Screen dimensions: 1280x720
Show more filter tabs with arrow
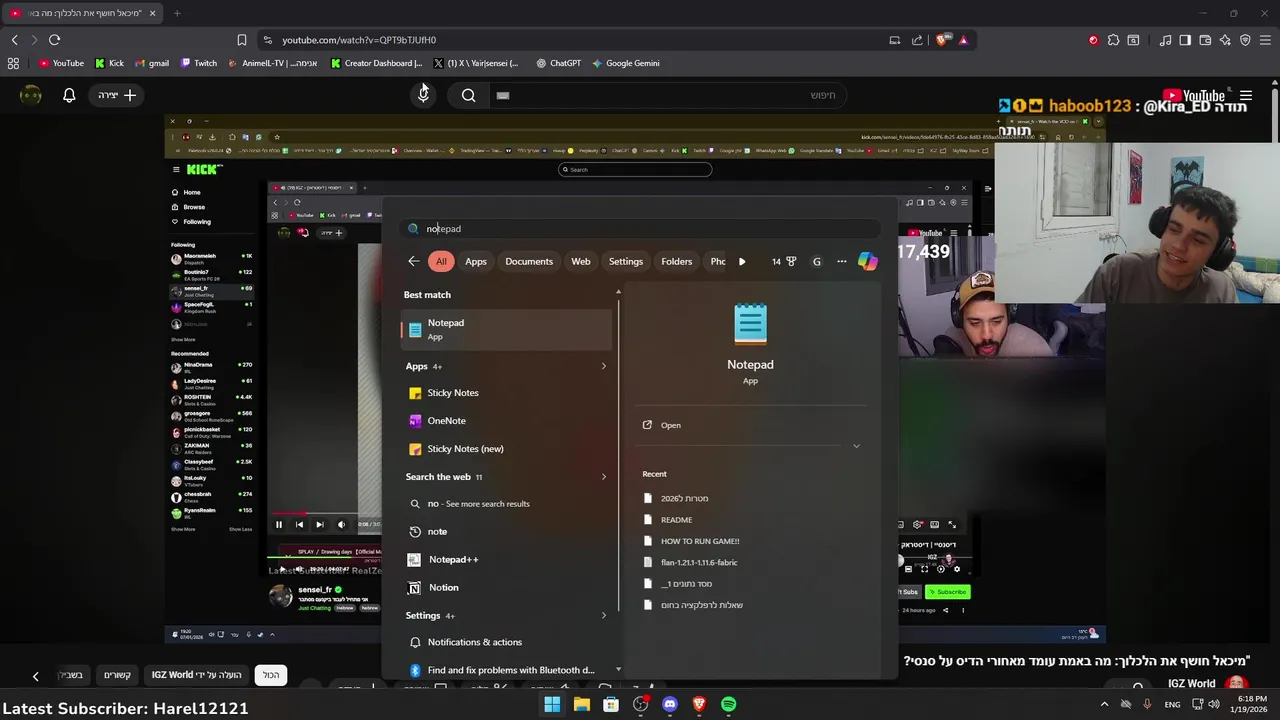(742, 261)
